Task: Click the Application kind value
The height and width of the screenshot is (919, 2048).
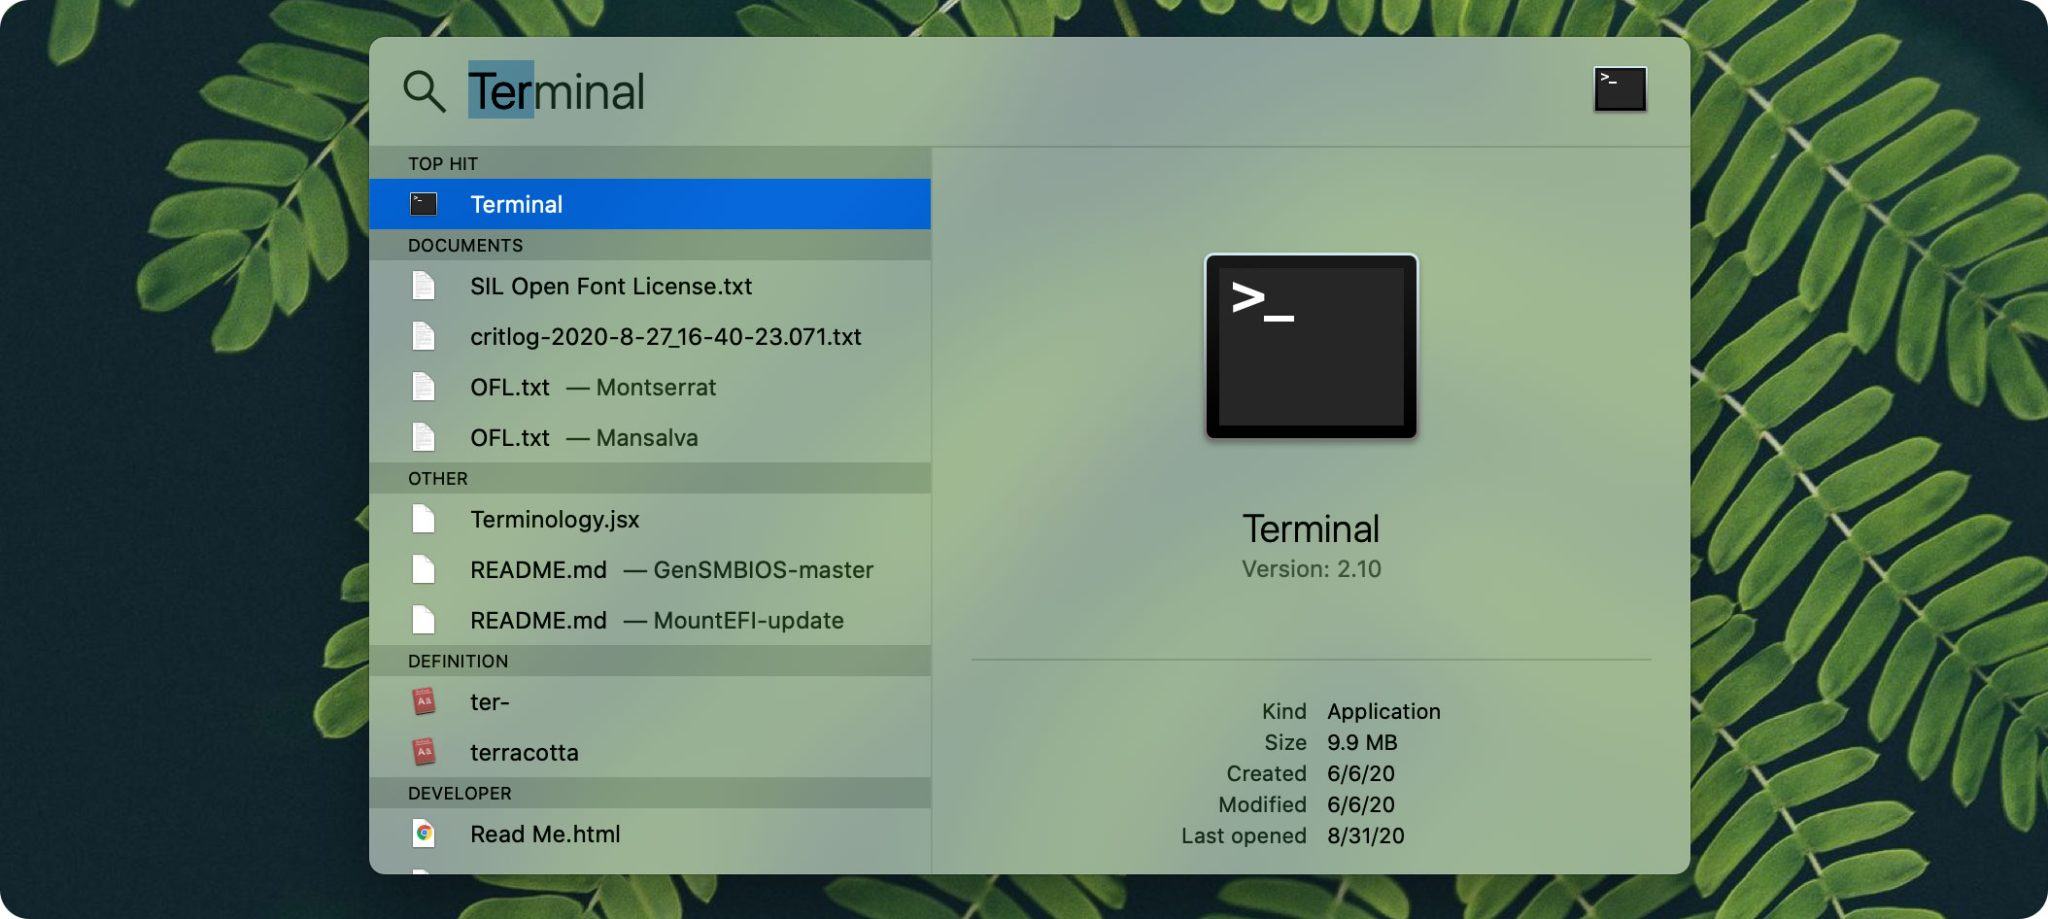Action: (x=1384, y=711)
